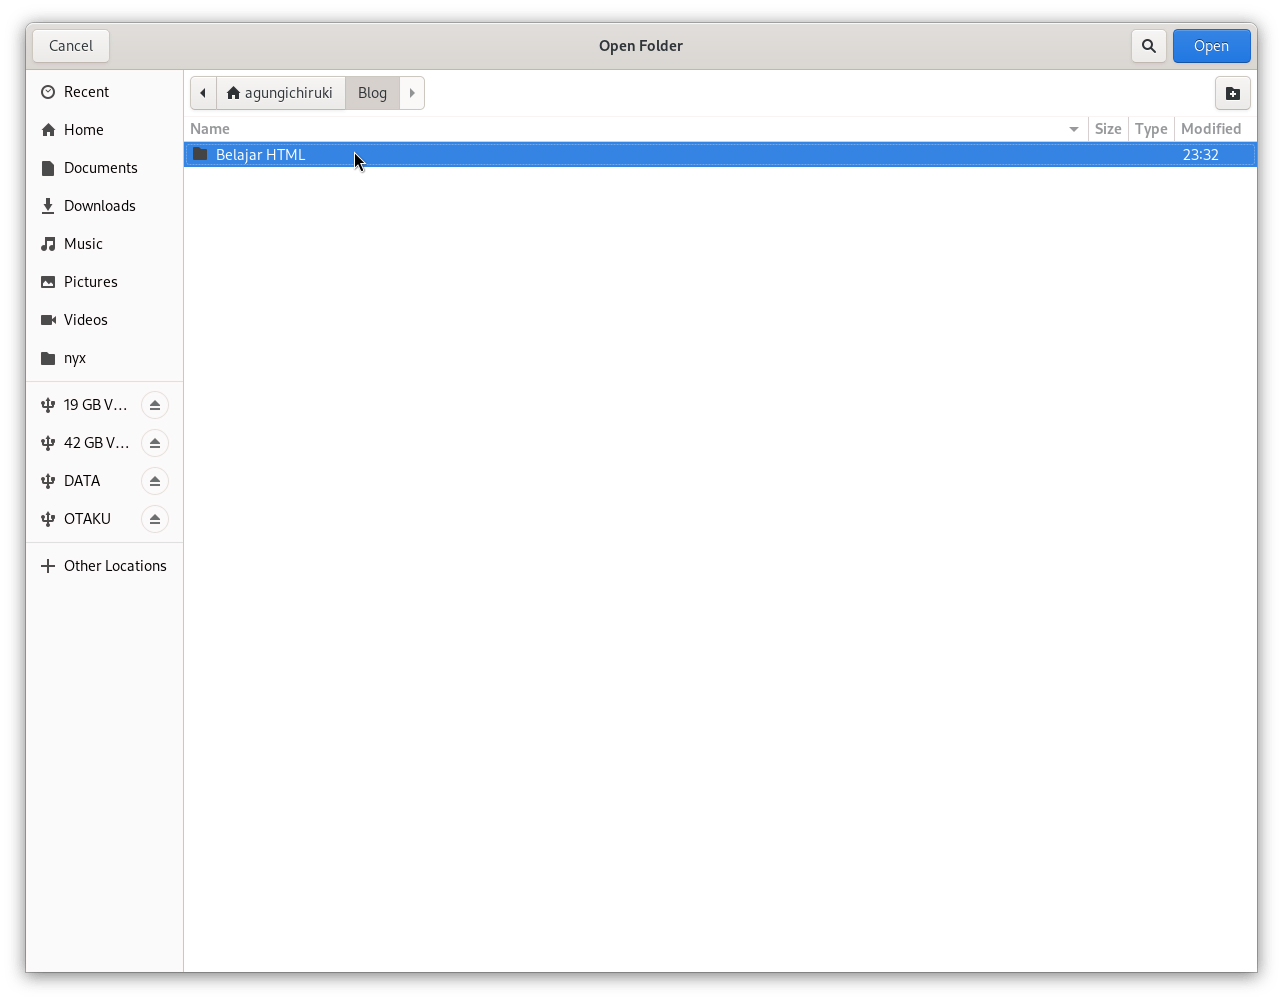1283x1001 pixels.
Task: Eject the DATA drive
Action: 155,481
